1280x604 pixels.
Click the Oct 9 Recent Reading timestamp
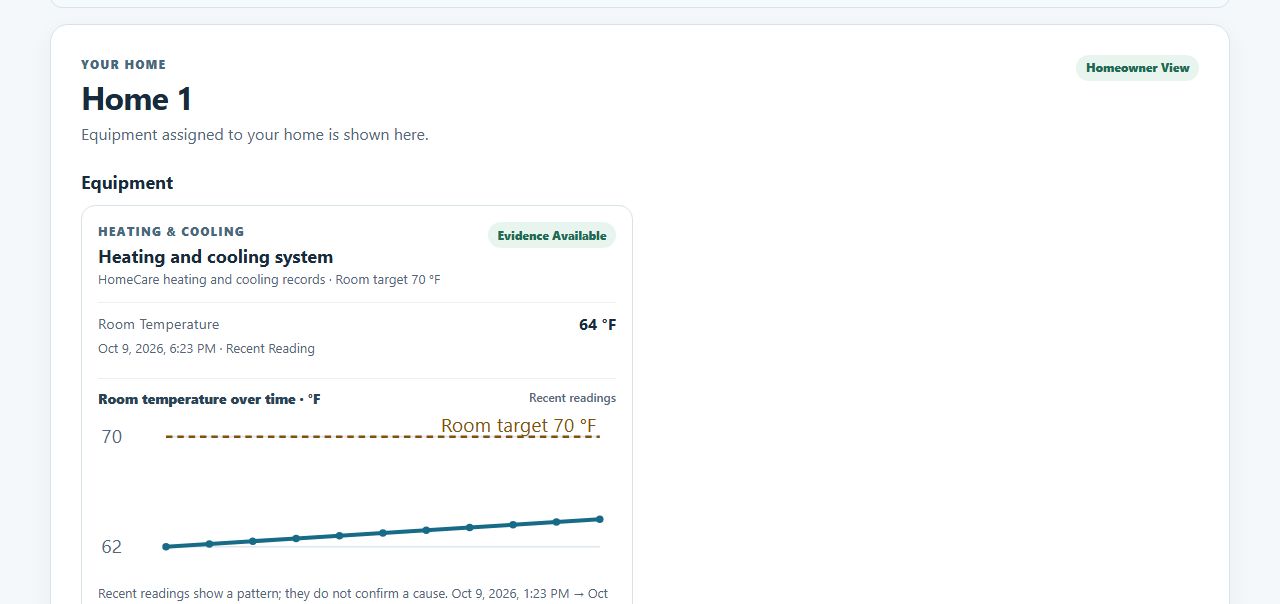point(206,349)
